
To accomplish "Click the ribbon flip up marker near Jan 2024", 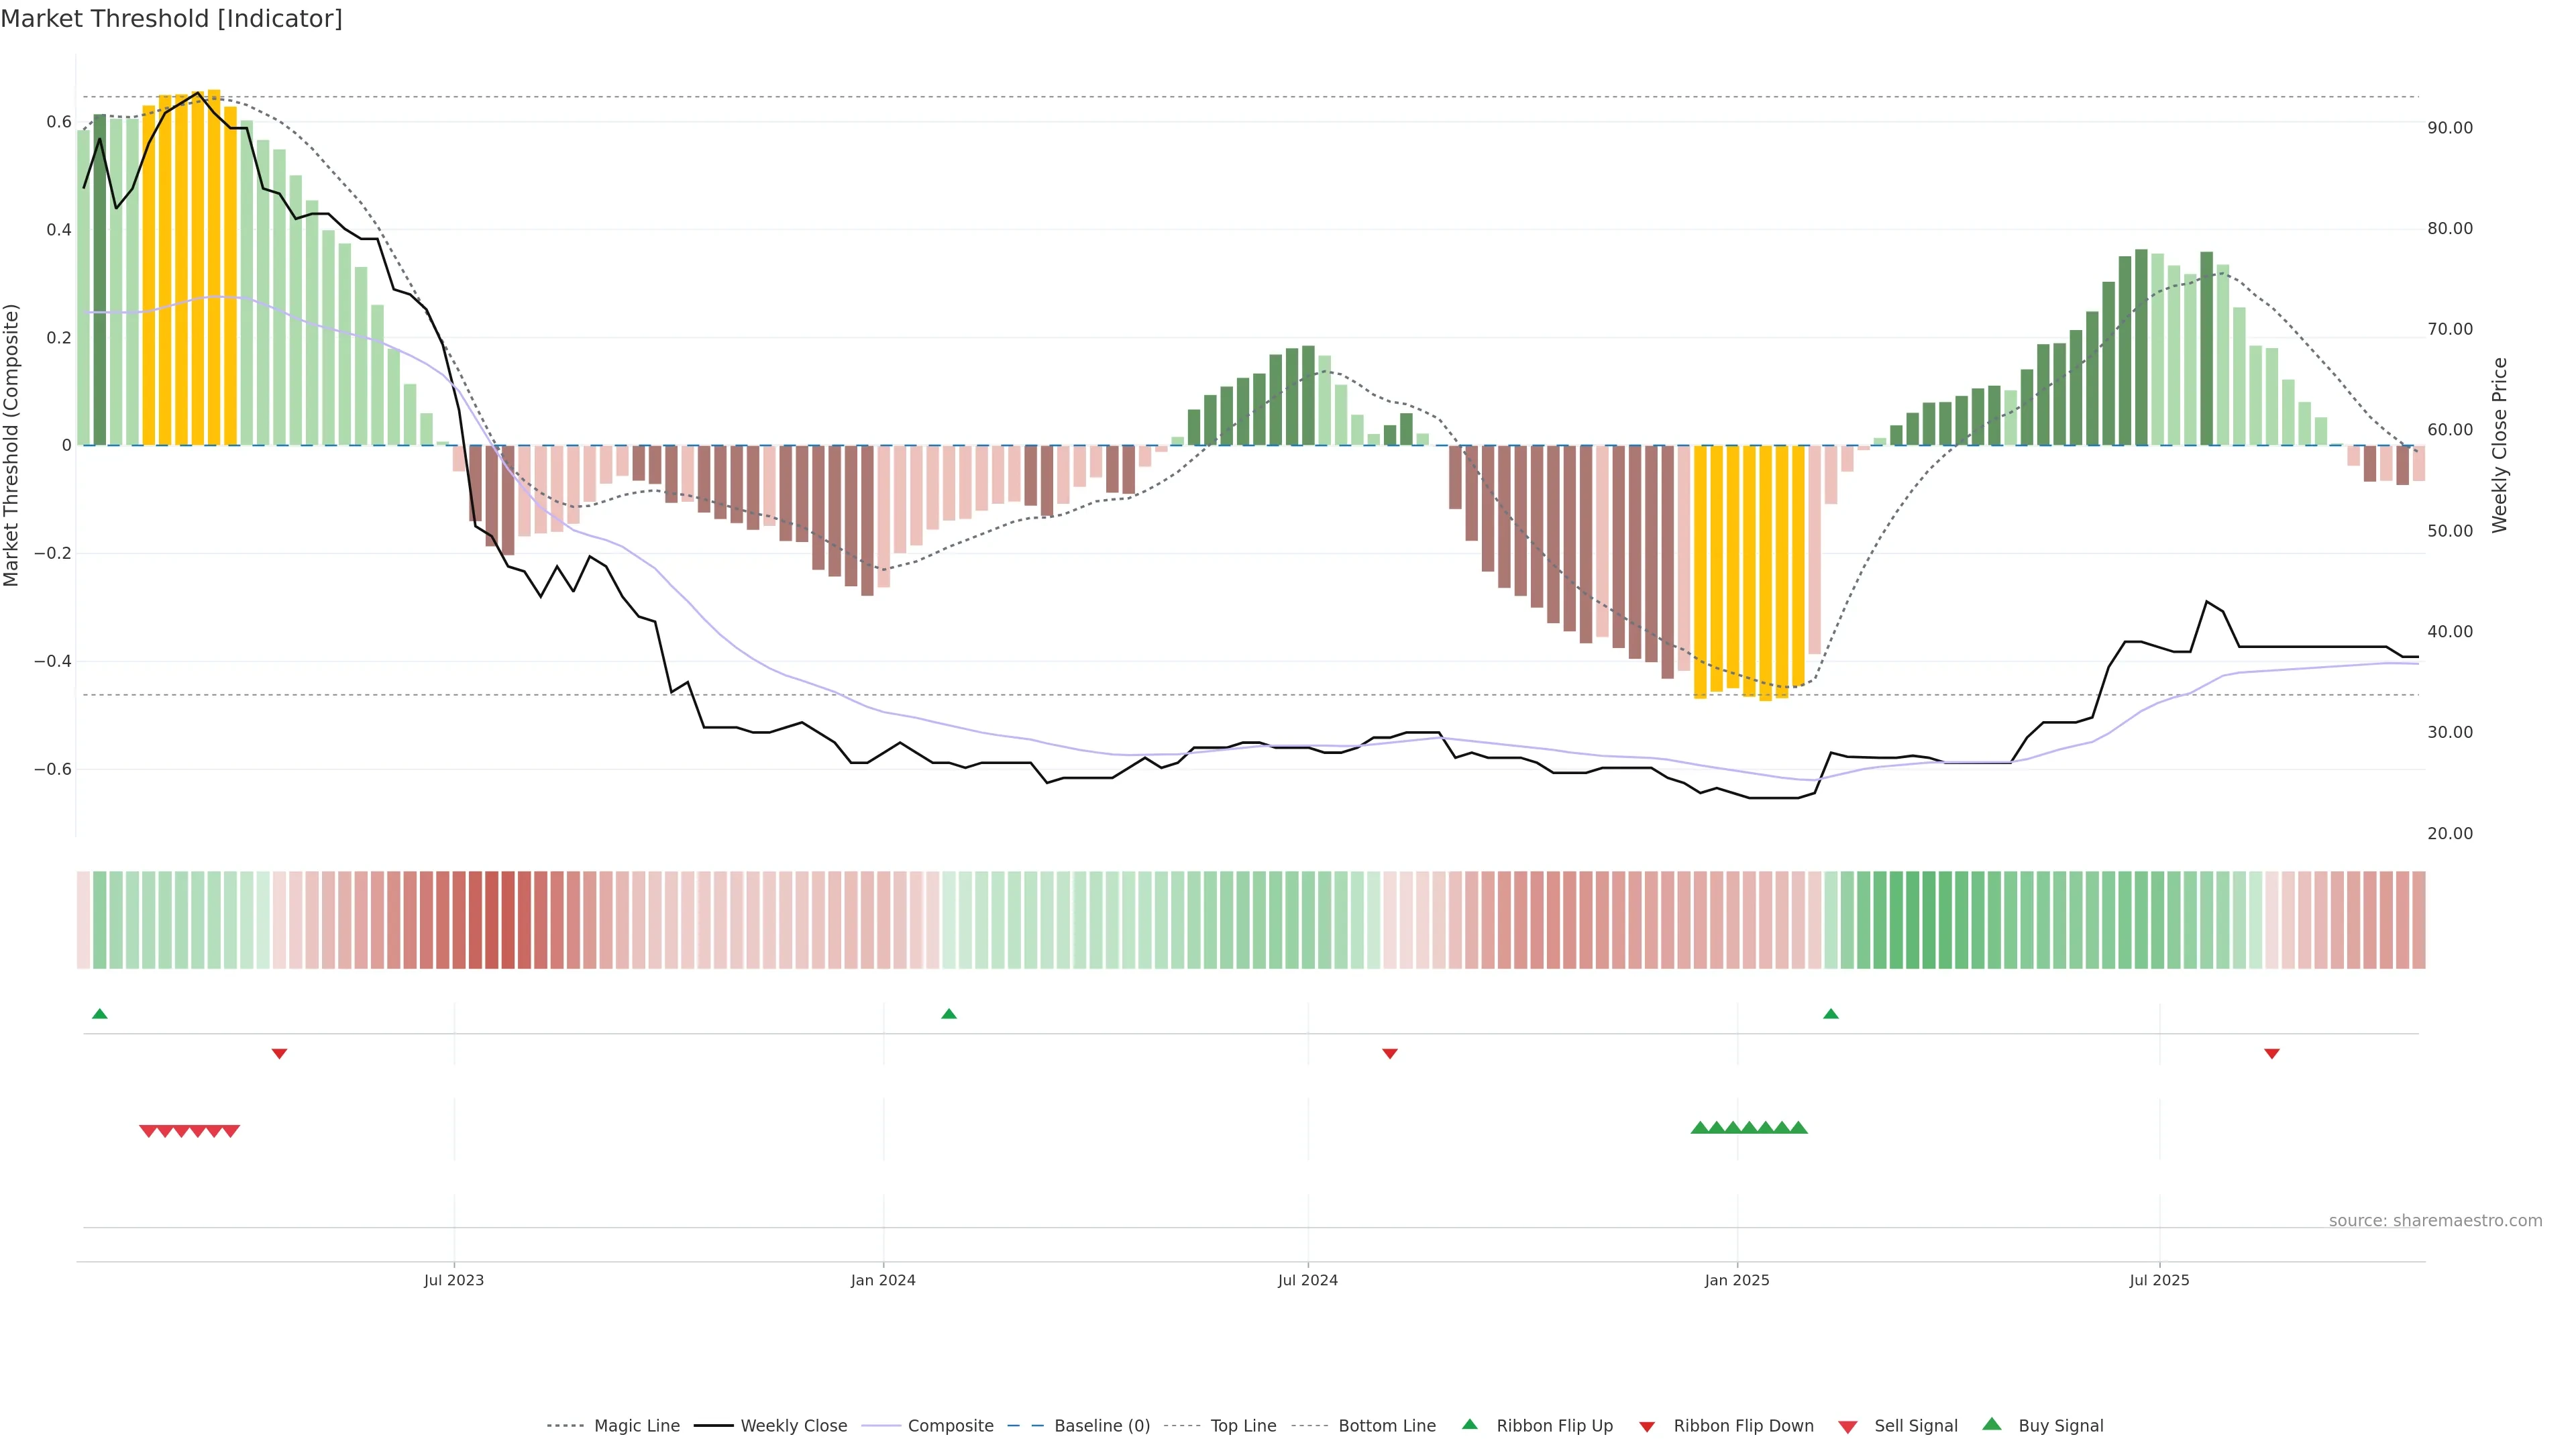I will click(949, 1014).
